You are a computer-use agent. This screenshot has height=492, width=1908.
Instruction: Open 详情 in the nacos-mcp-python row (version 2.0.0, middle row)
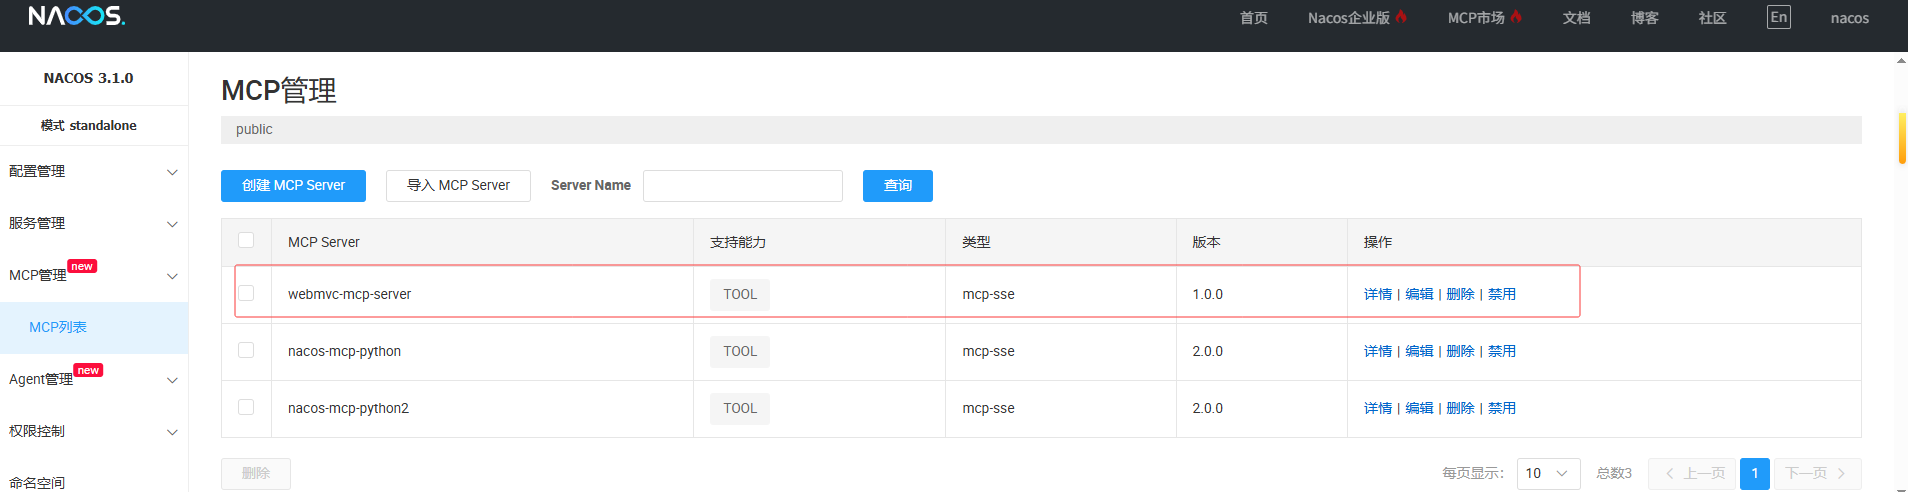click(1378, 351)
